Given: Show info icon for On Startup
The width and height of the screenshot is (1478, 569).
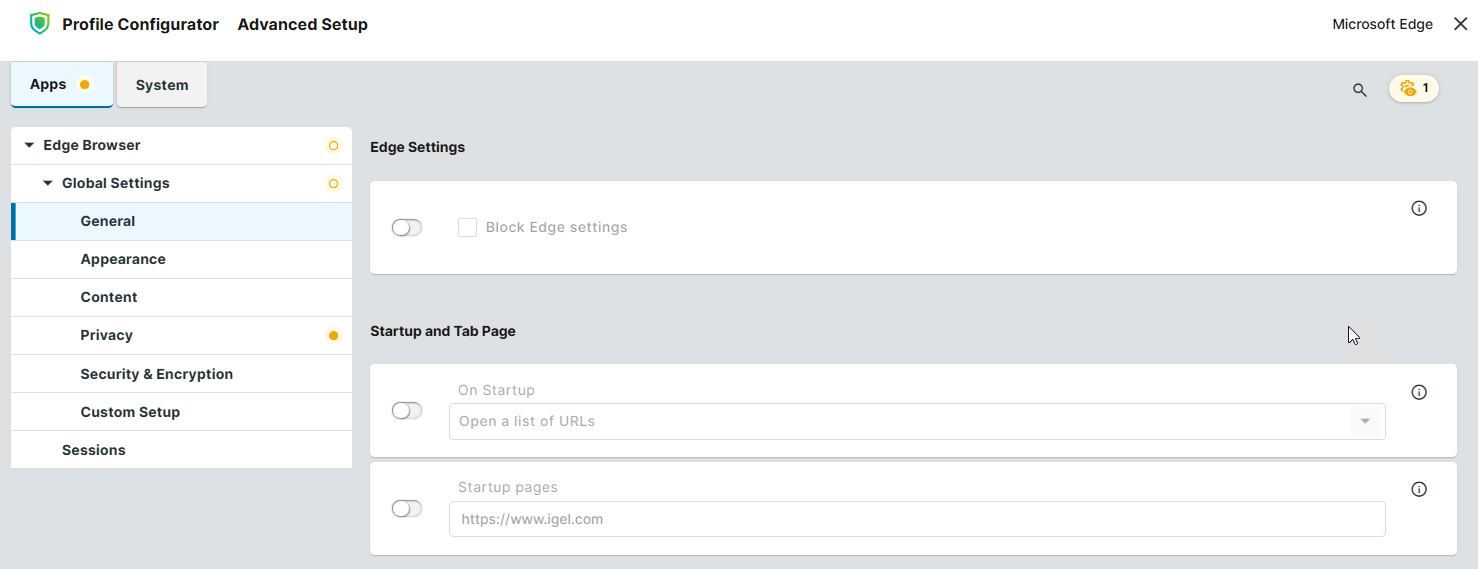Looking at the screenshot, I should (1418, 393).
